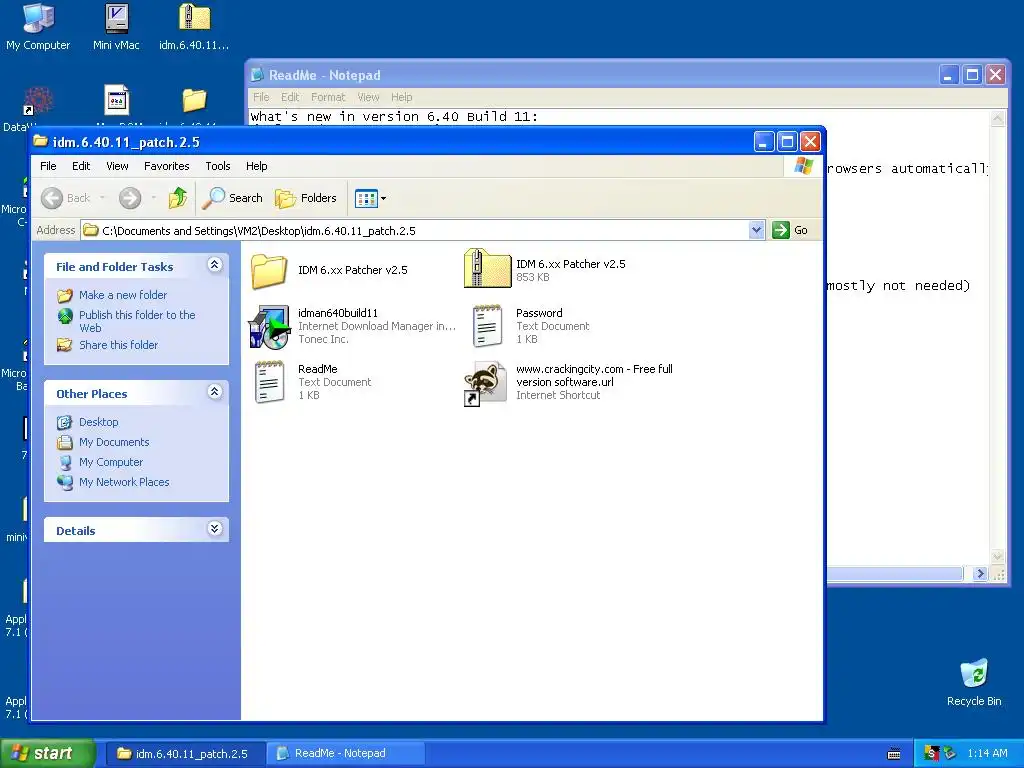Image resolution: width=1024 pixels, height=768 pixels.
Task: Go to Desktop in Other Places
Action: pyautogui.click(x=99, y=422)
